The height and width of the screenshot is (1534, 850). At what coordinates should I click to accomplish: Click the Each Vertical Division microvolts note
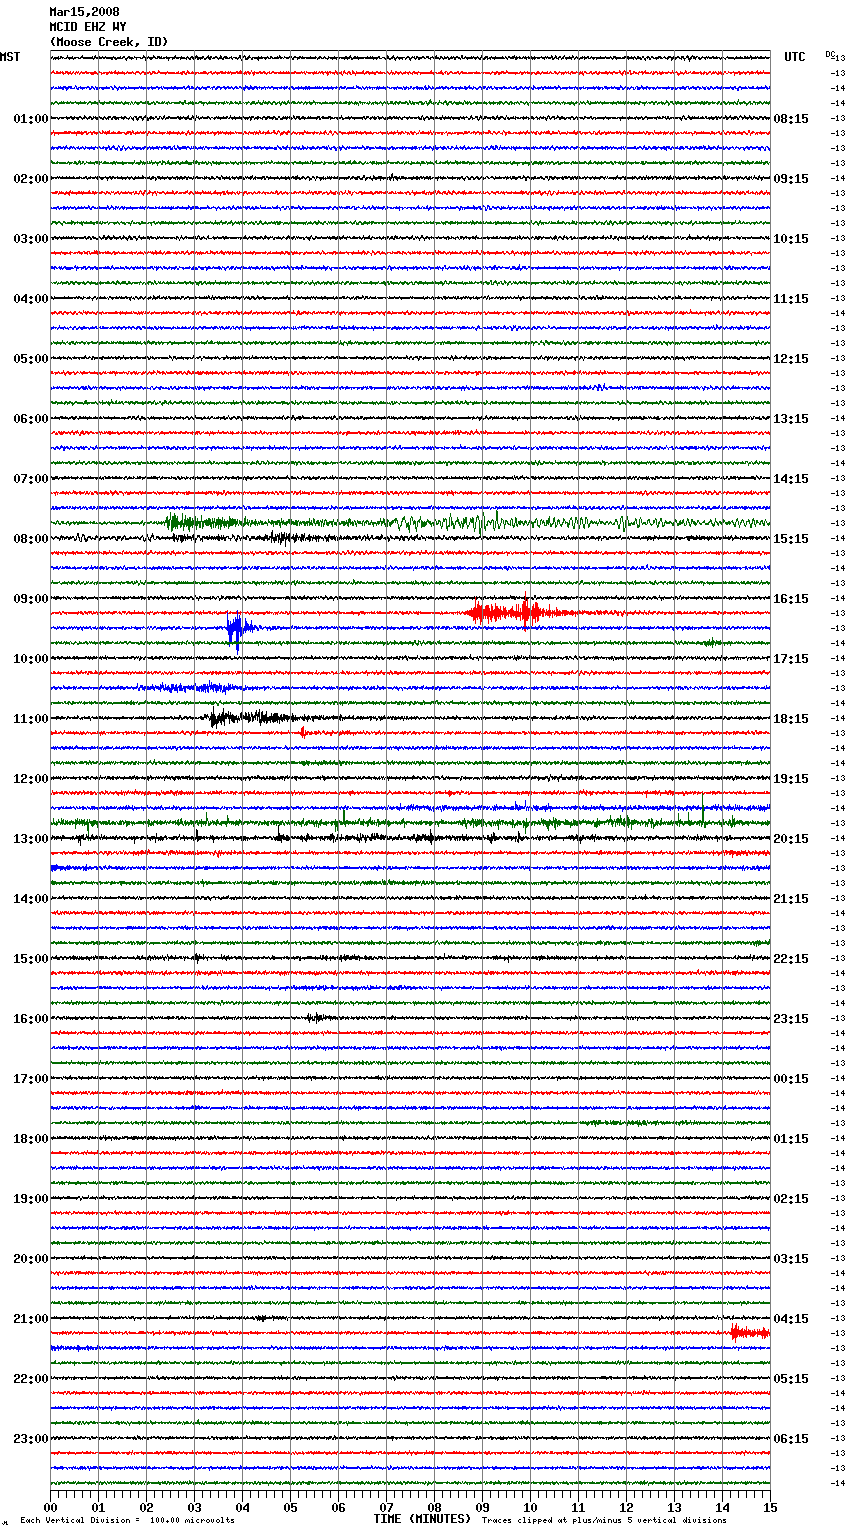[x=127, y=1520]
